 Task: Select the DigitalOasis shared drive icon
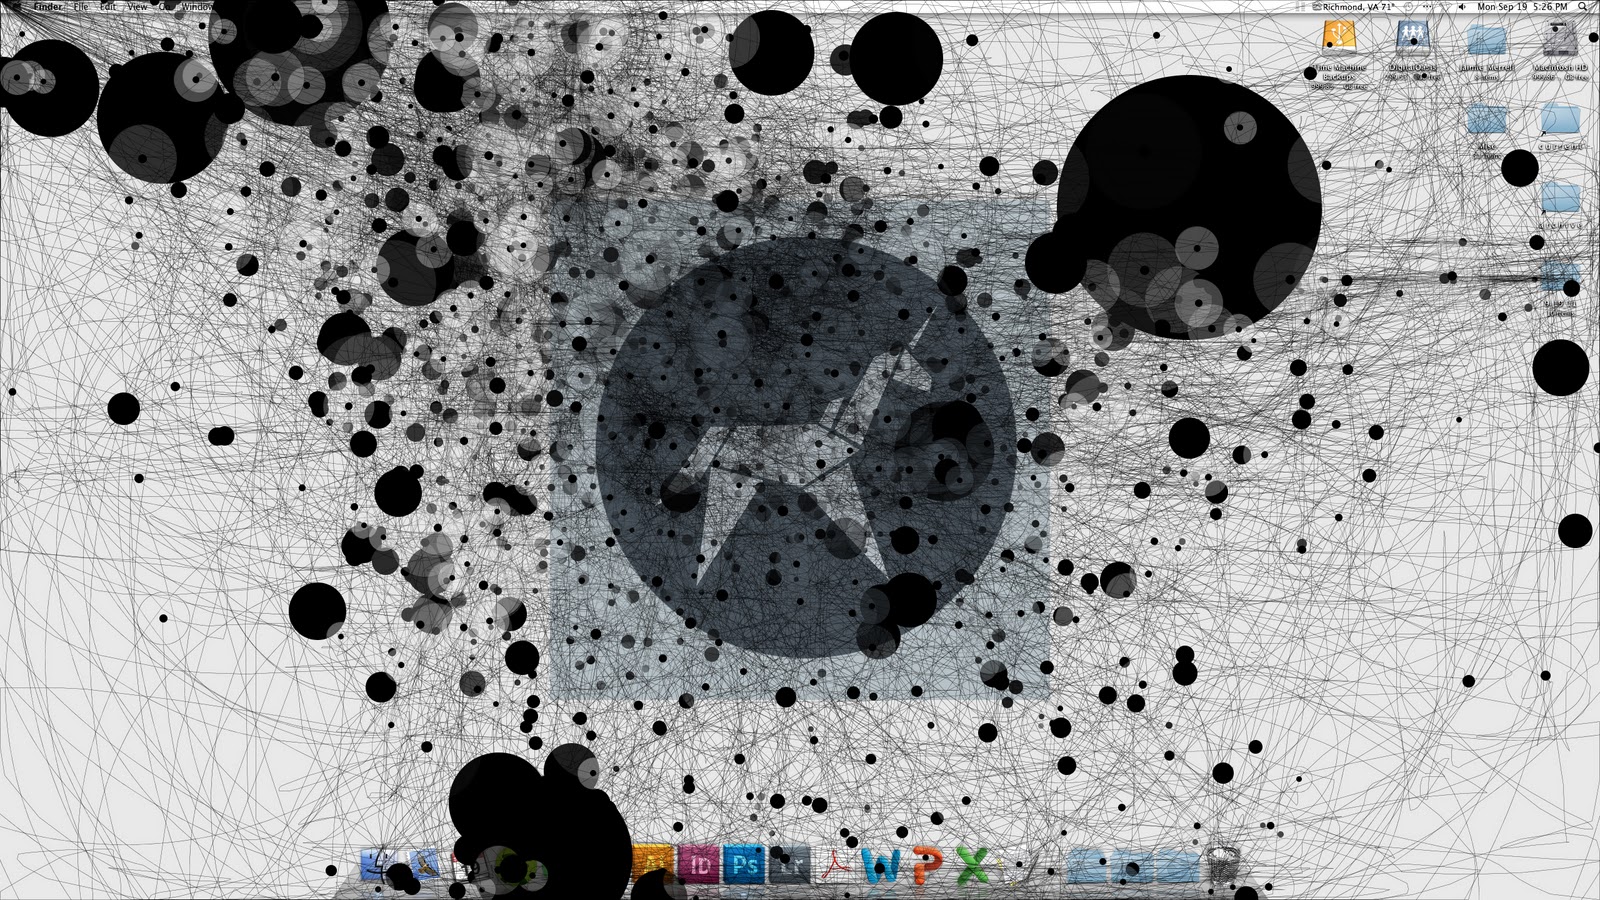pyautogui.click(x=1412, y=40)
